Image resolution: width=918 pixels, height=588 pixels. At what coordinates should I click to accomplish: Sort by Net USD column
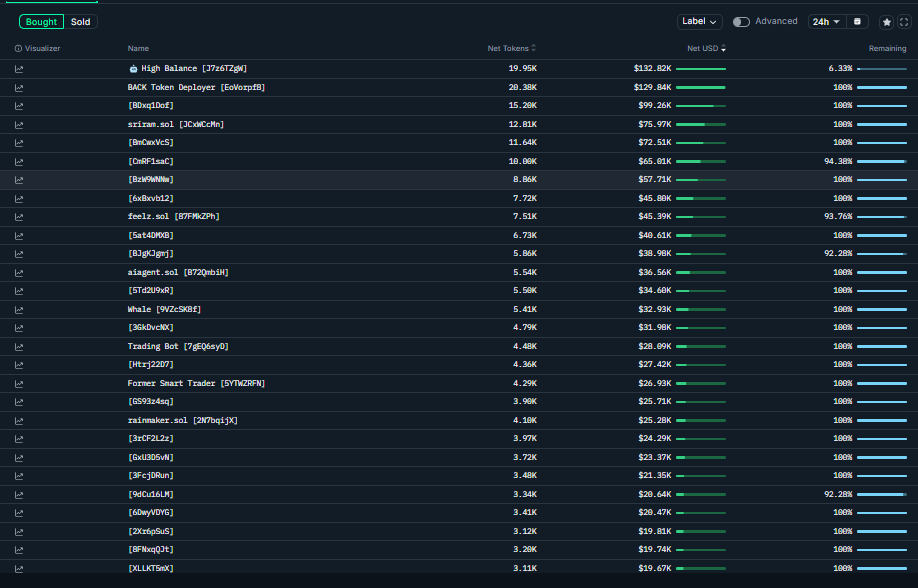click(706, 49)
